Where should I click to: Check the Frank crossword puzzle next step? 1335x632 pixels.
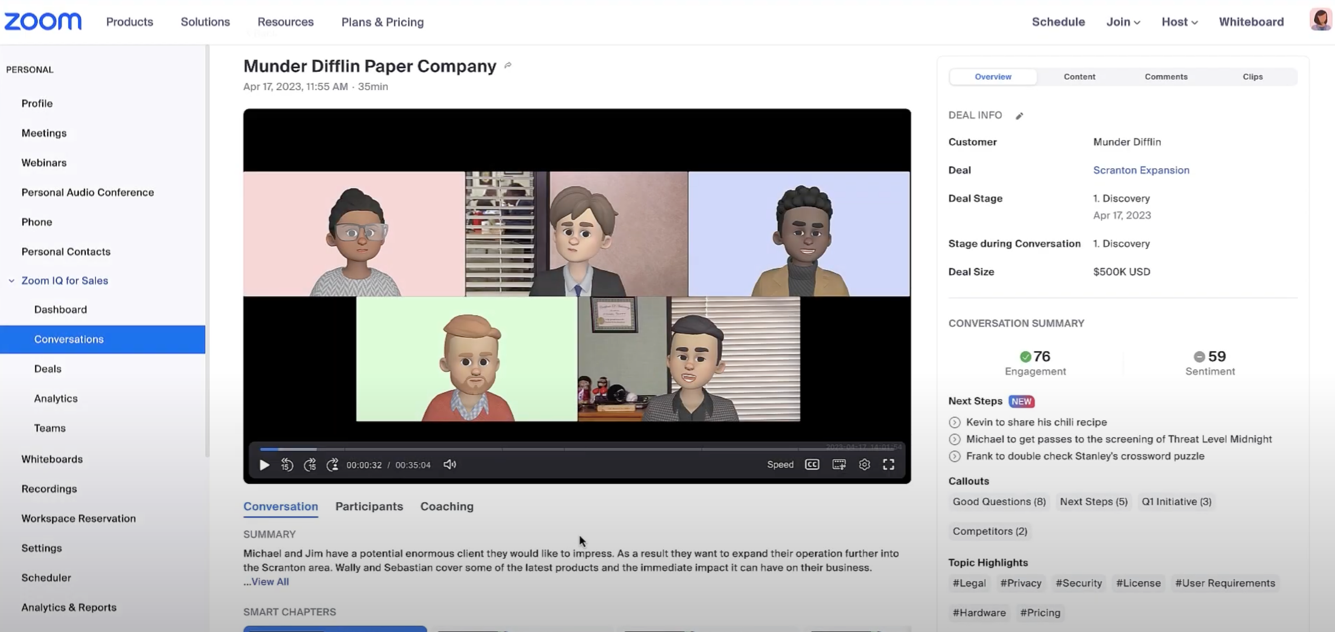954,457
